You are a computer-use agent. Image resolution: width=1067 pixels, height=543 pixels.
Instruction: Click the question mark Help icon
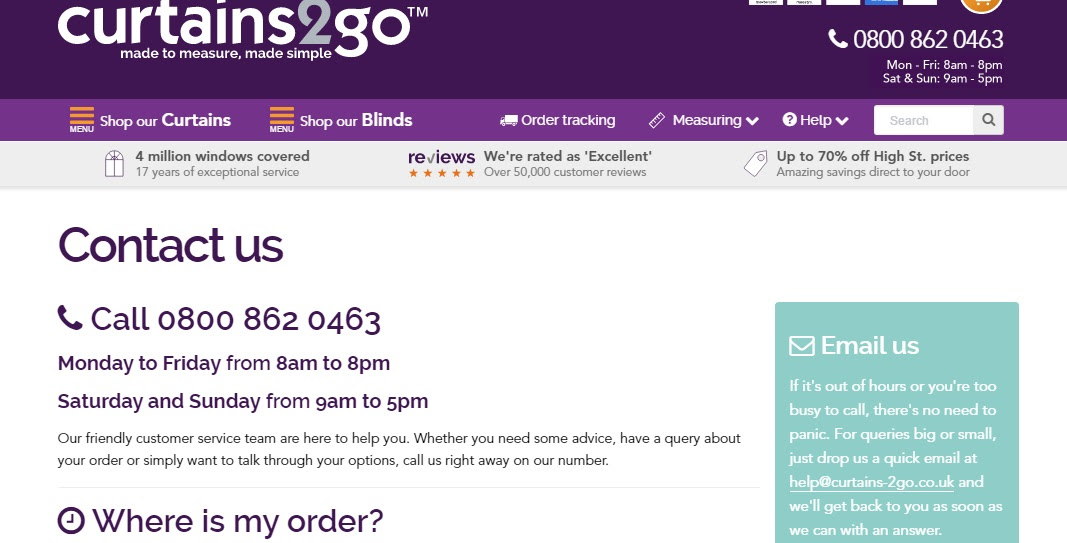[789, 120]
